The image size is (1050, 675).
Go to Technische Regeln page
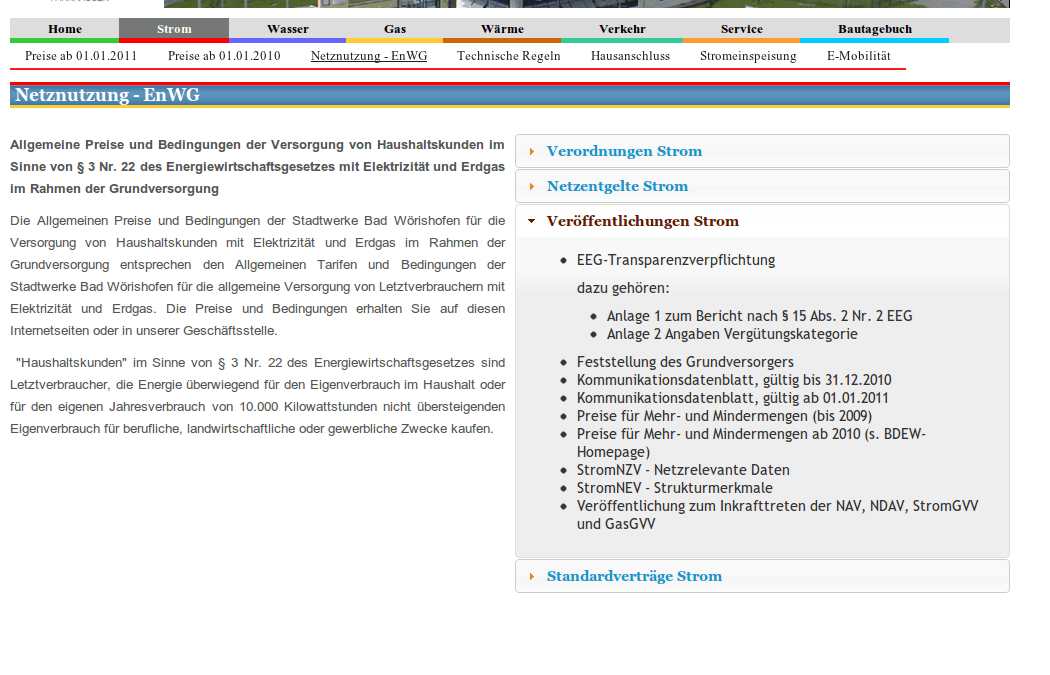[509, 56]
